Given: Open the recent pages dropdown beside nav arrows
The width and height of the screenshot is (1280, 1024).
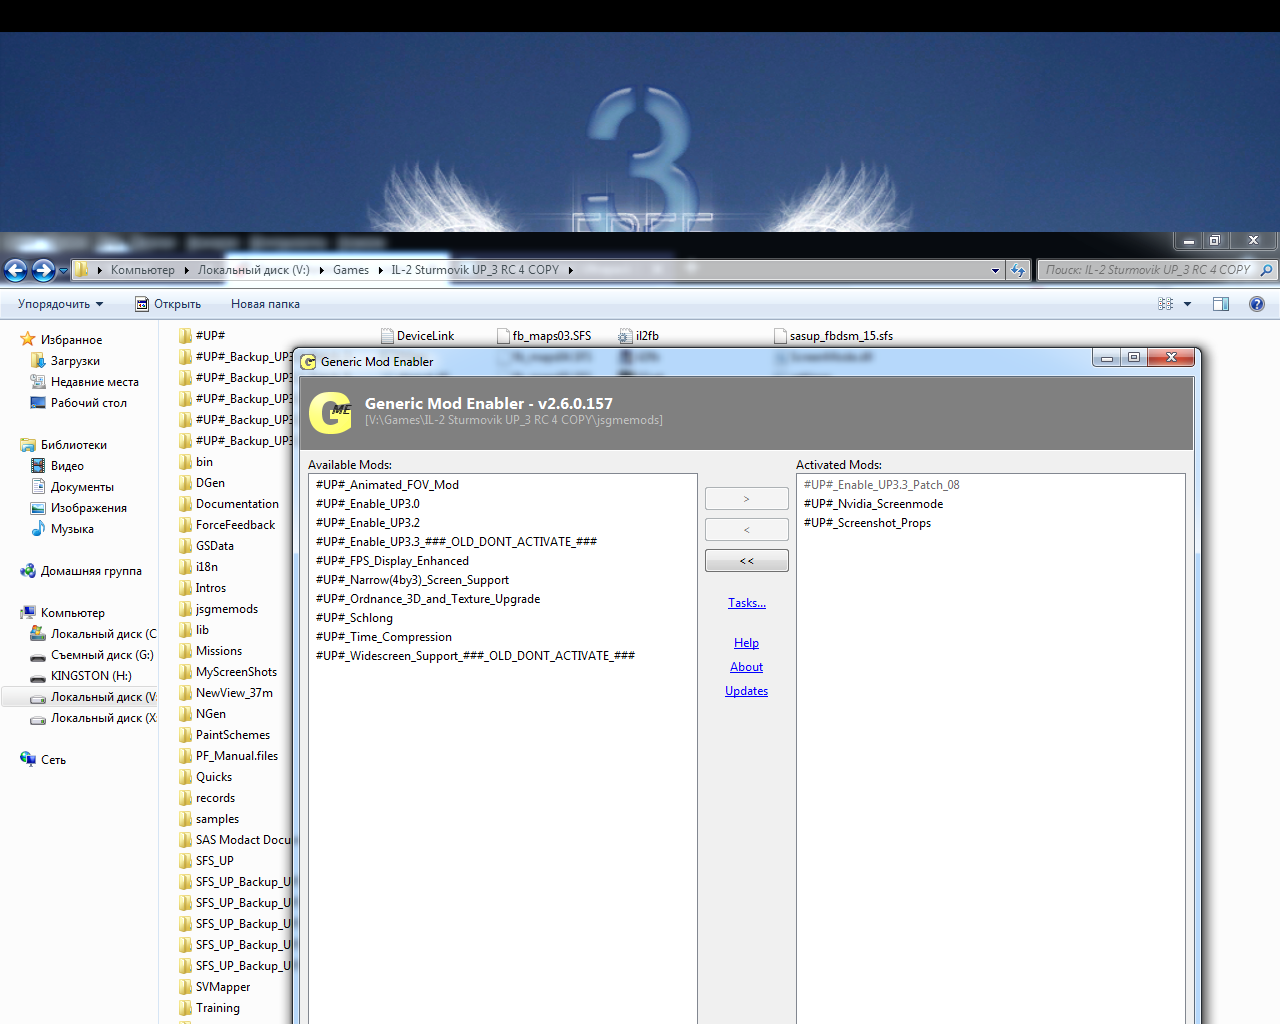Looking at the screenshot, I should click(x=64, y=270).
